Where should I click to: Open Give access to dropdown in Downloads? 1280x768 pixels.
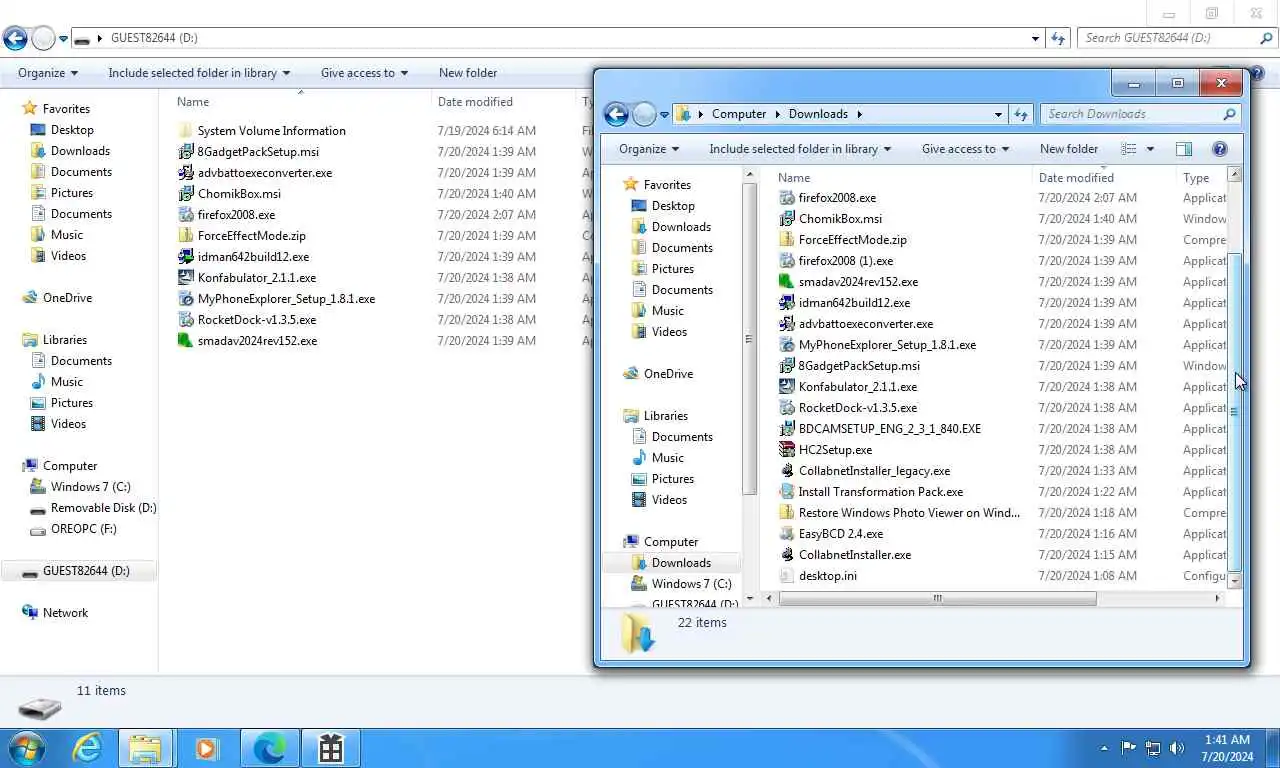click(x=965, y=149)
